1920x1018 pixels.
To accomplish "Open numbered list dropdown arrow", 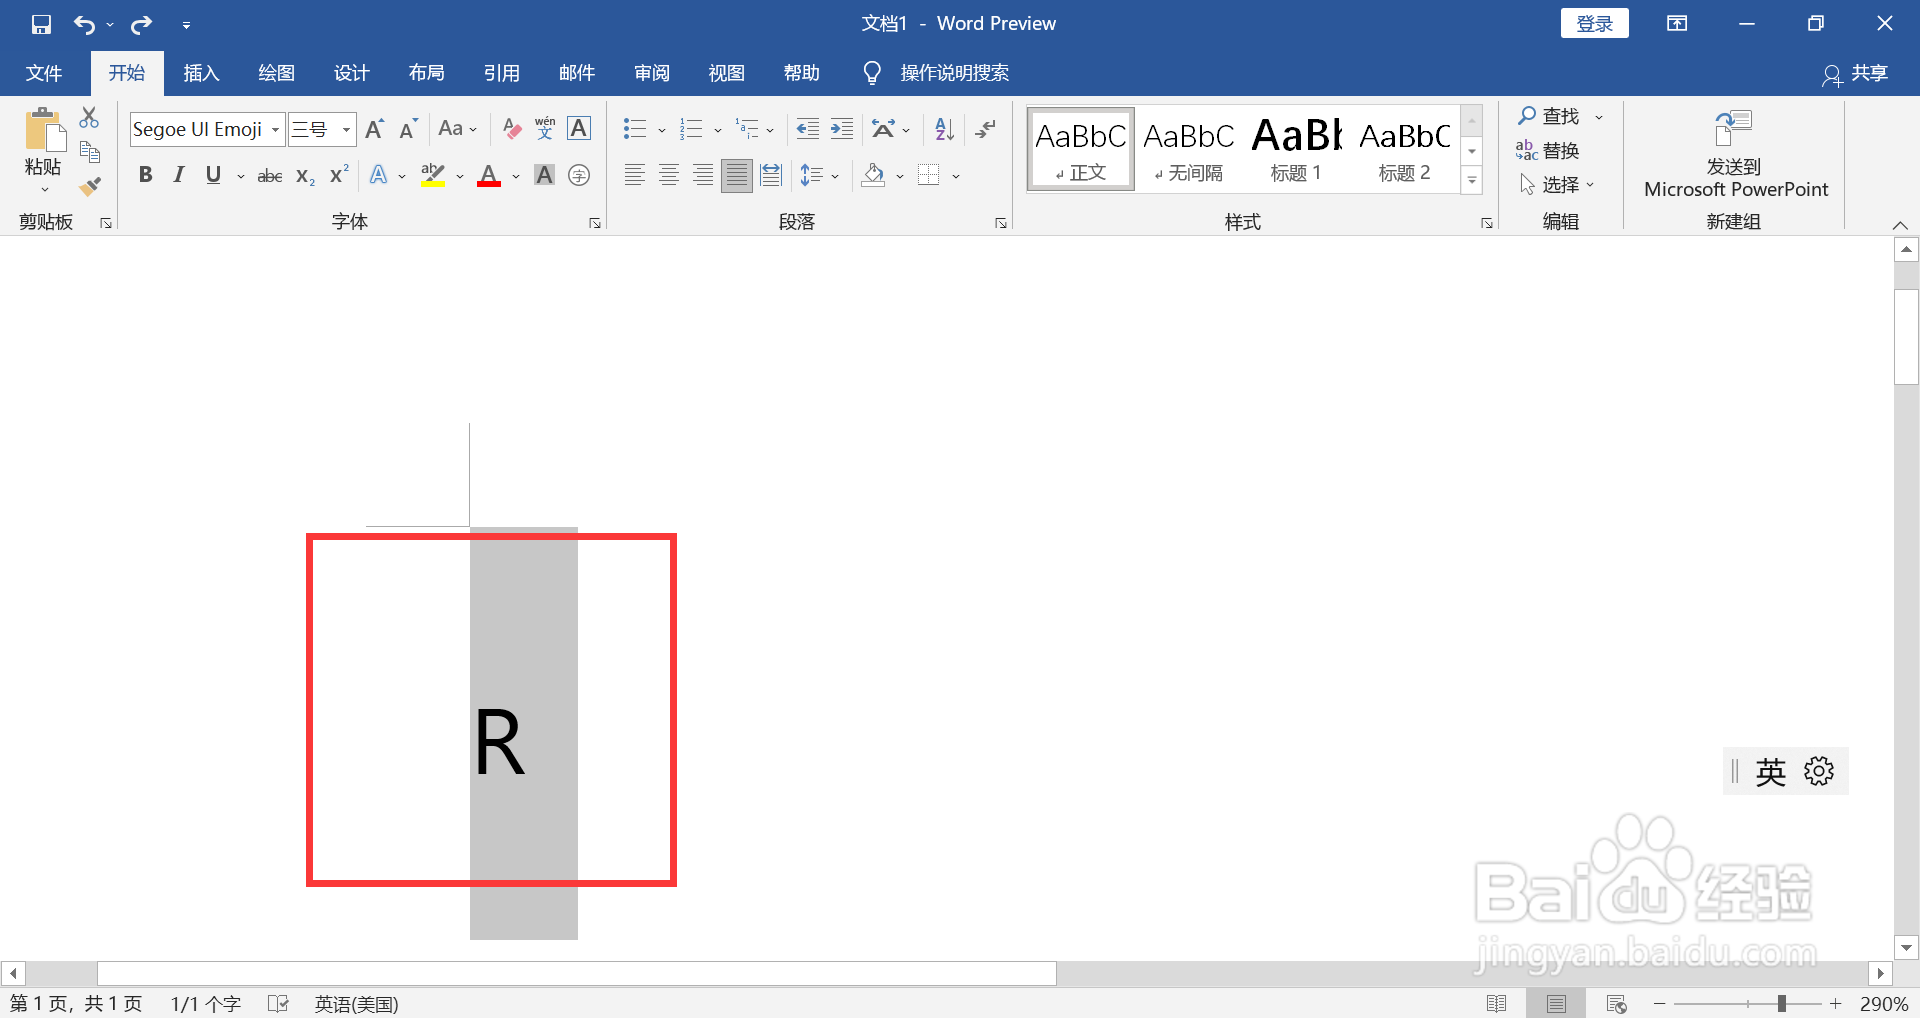I will 717,130.
